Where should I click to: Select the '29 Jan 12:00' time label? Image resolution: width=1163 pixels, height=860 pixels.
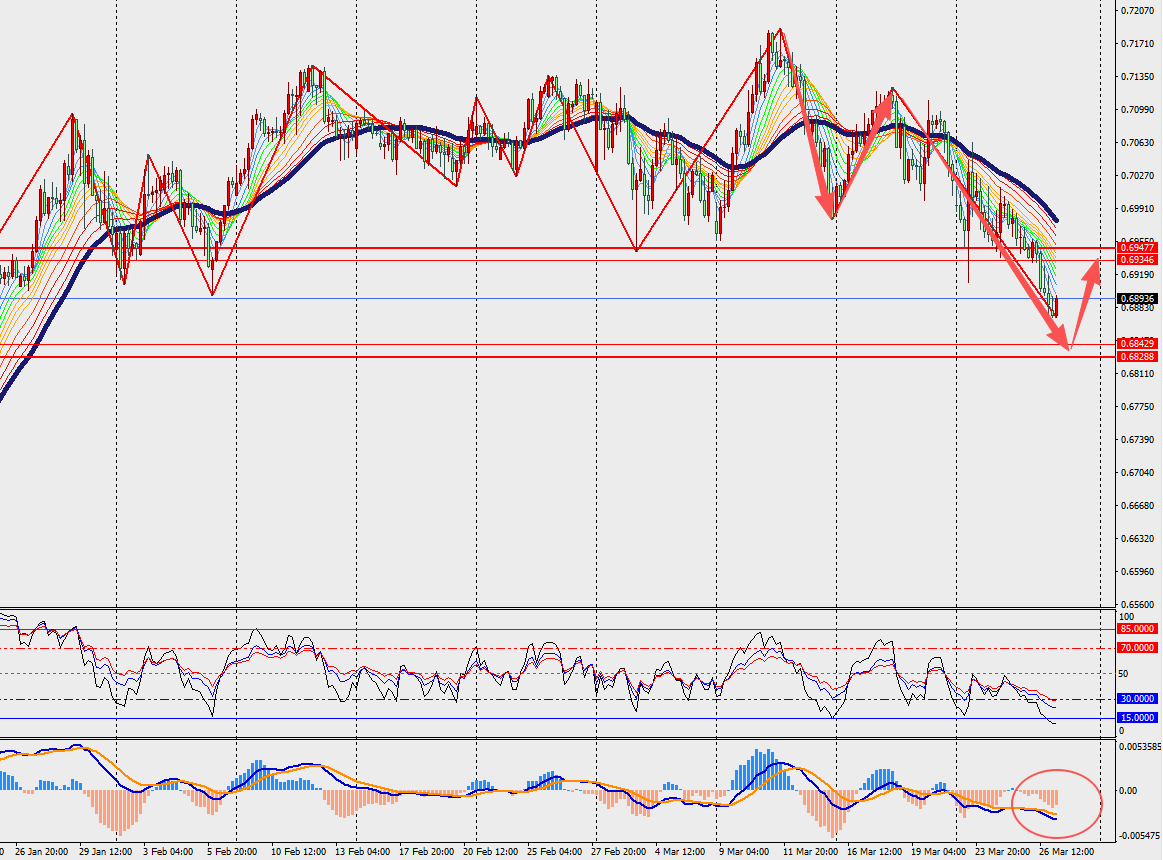106,852
